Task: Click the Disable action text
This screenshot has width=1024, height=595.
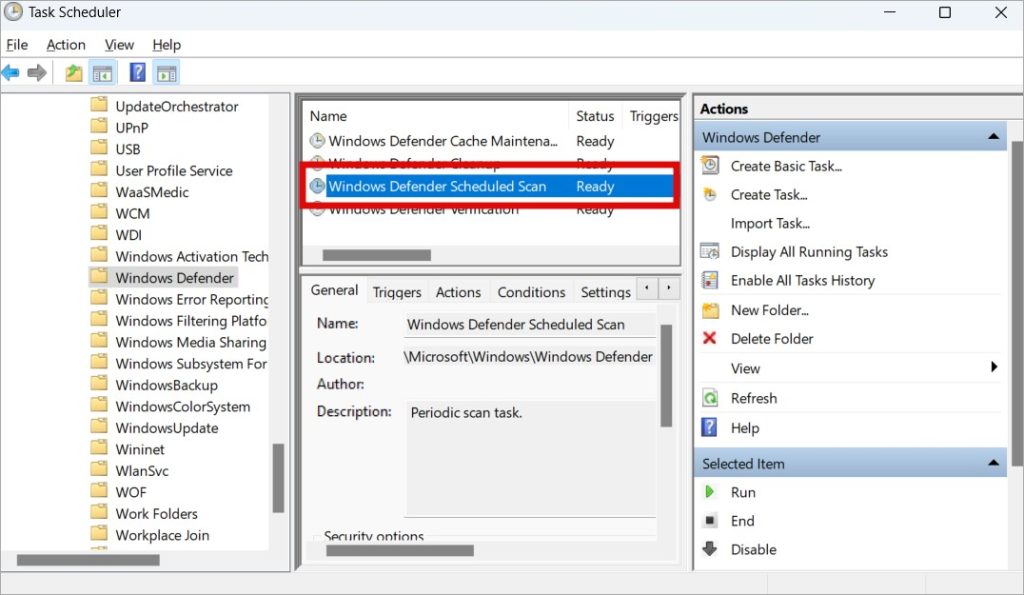Action: click(753, 549)
